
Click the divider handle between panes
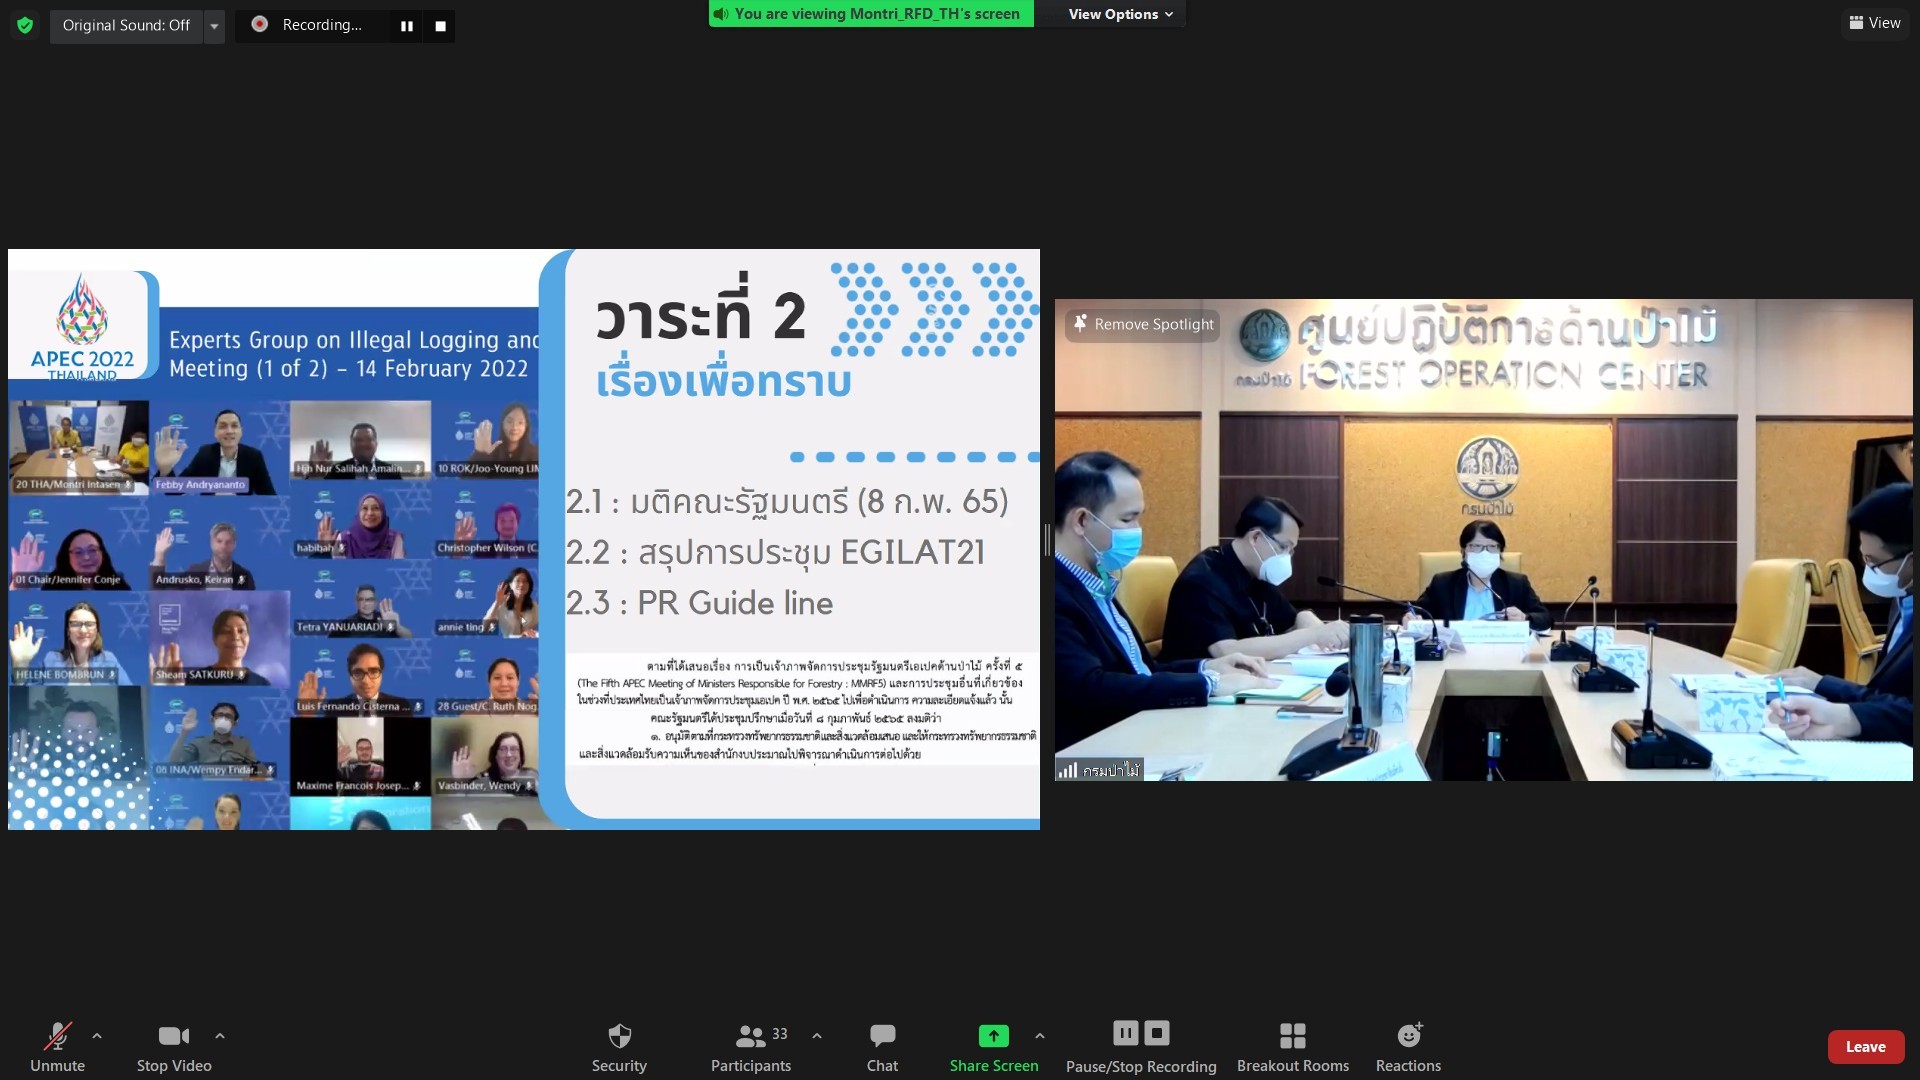(x=1047, y=540)
